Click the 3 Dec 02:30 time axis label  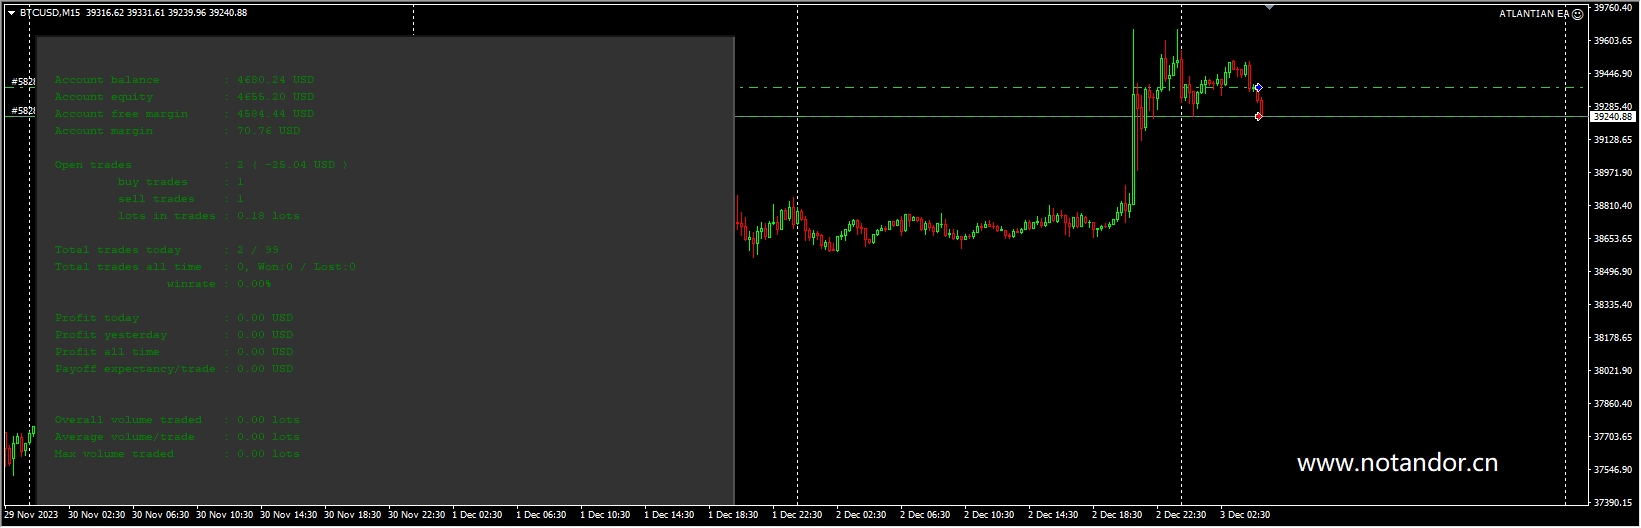click(1245, 515)
